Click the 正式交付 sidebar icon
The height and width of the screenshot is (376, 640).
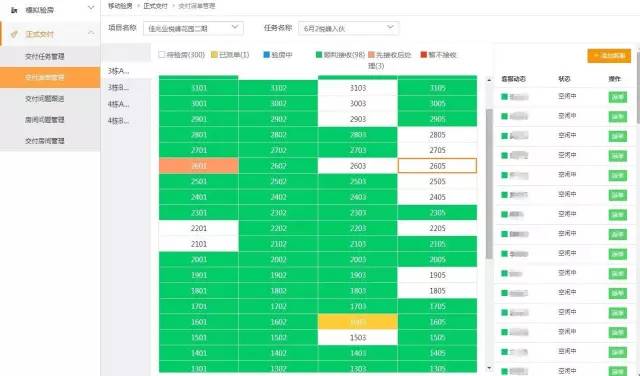point(14,34)
